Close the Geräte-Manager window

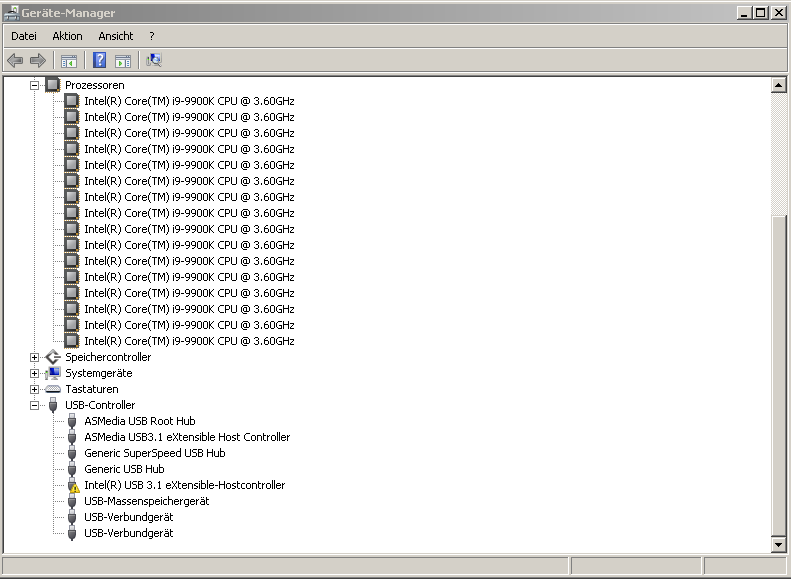tap(778, 13)
